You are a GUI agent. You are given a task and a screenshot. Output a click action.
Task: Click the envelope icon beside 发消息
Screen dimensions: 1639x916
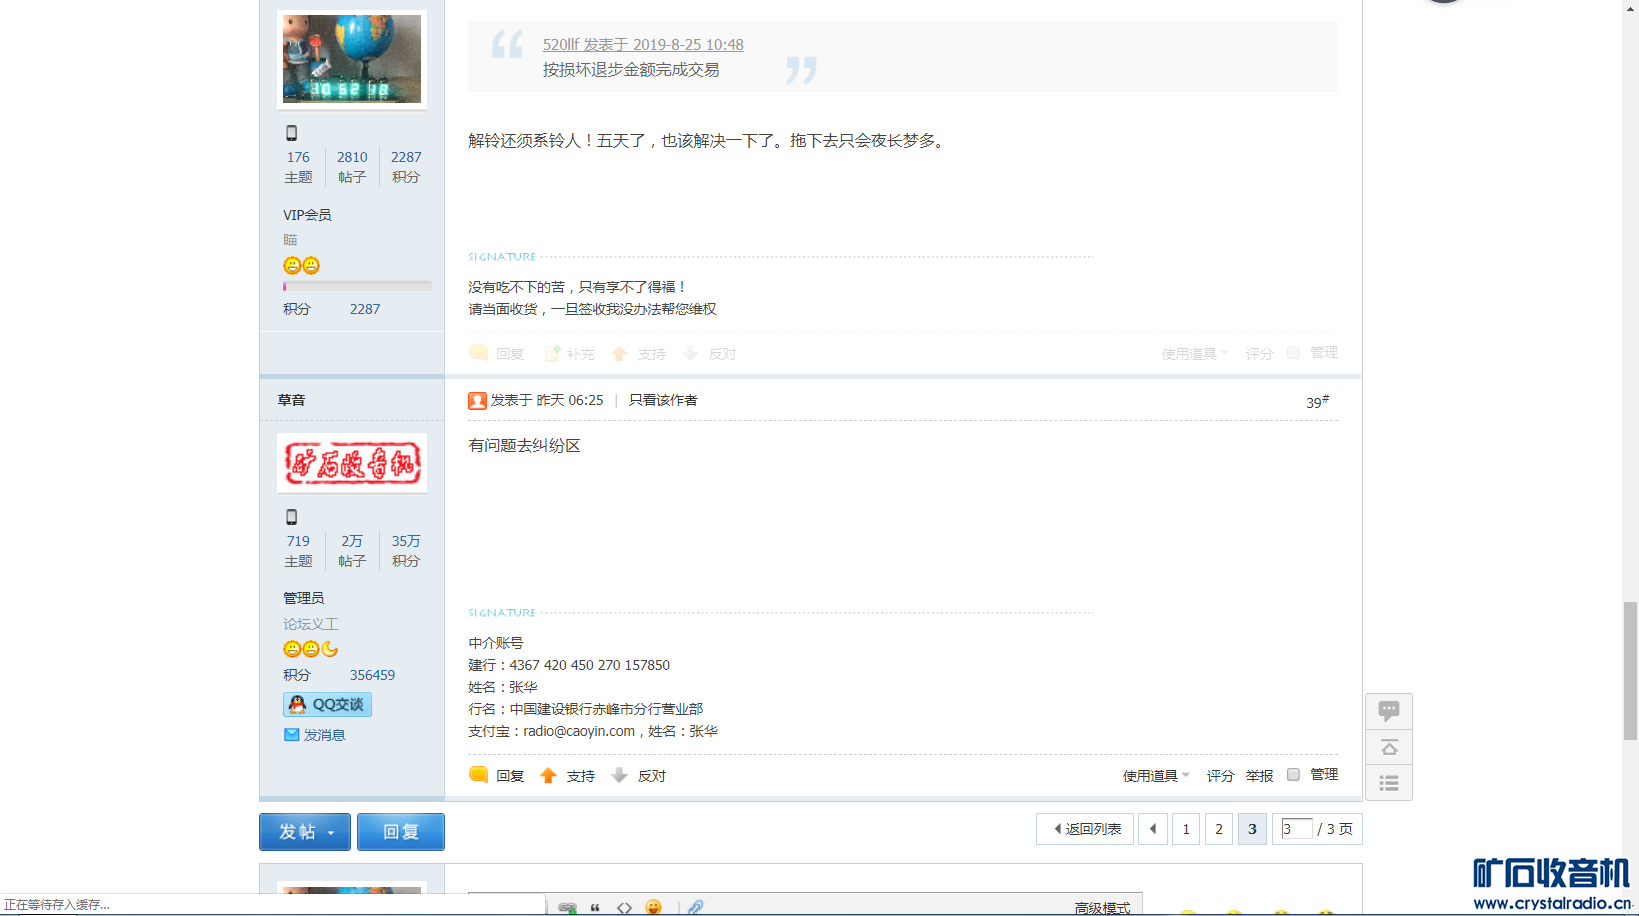point(292,735)
